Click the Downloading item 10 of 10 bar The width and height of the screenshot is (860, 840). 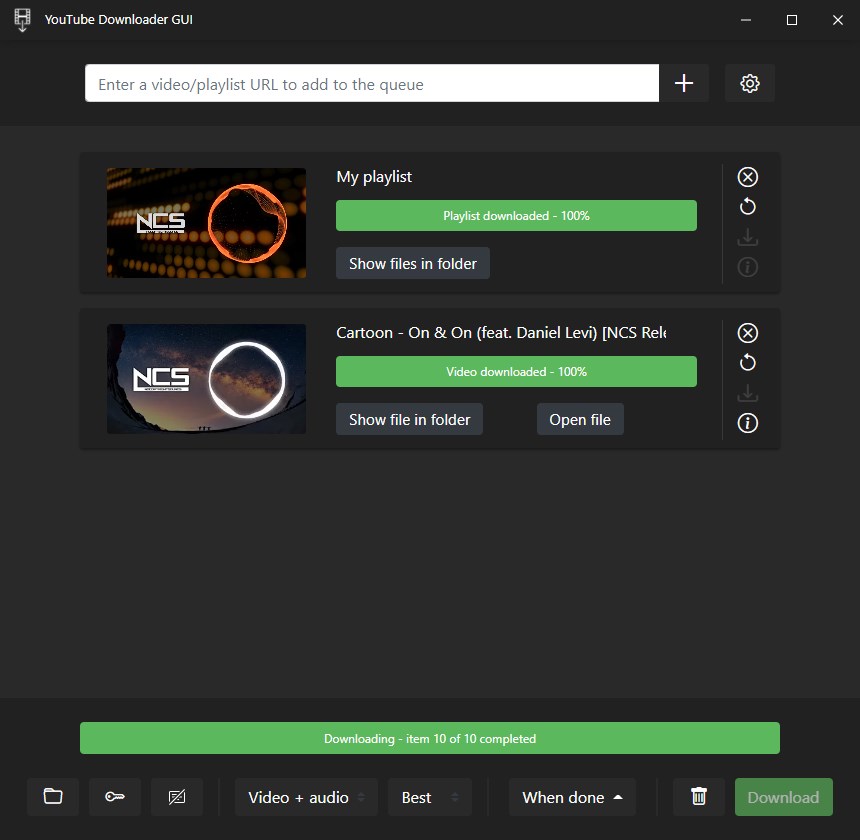pos(429,738)
